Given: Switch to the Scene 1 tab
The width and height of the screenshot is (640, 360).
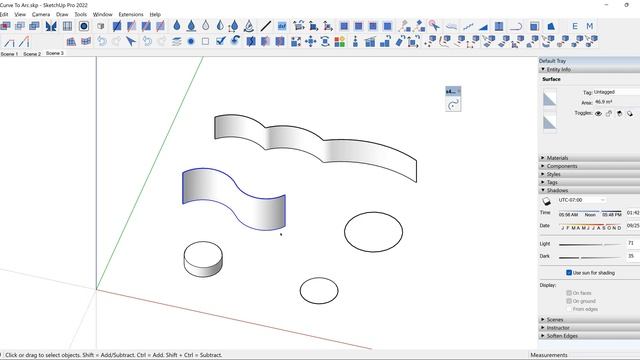Looking at the screenshot, I should pos(9,54).
